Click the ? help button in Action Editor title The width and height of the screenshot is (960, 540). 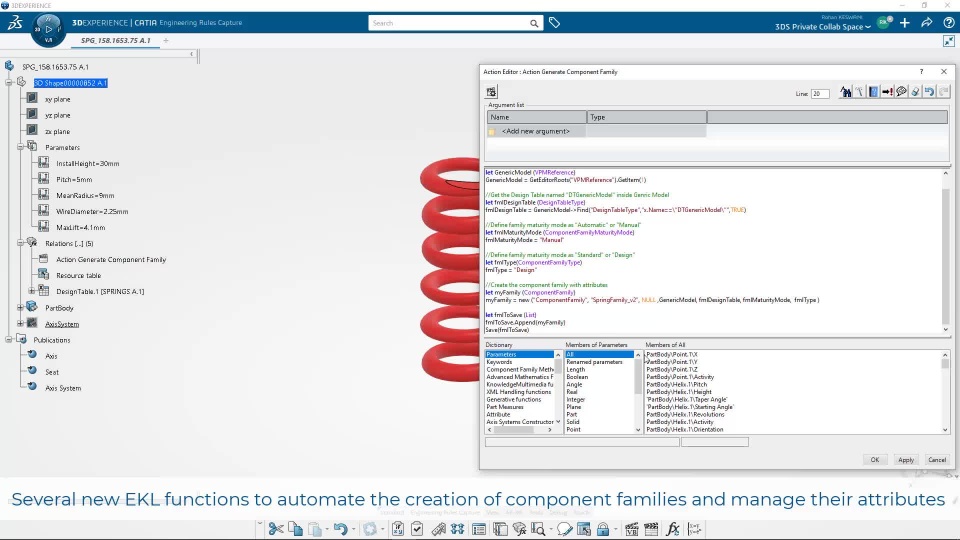tap(921, 72)
